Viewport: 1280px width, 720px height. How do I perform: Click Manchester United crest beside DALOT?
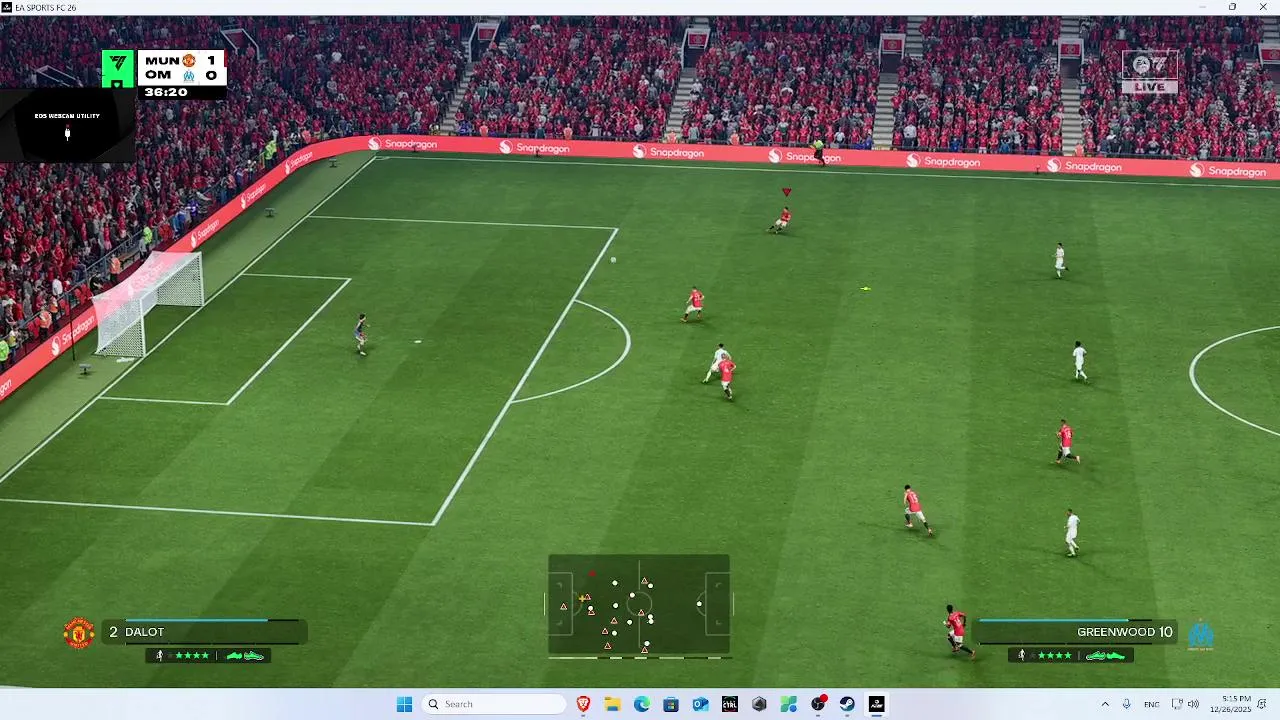79,633
